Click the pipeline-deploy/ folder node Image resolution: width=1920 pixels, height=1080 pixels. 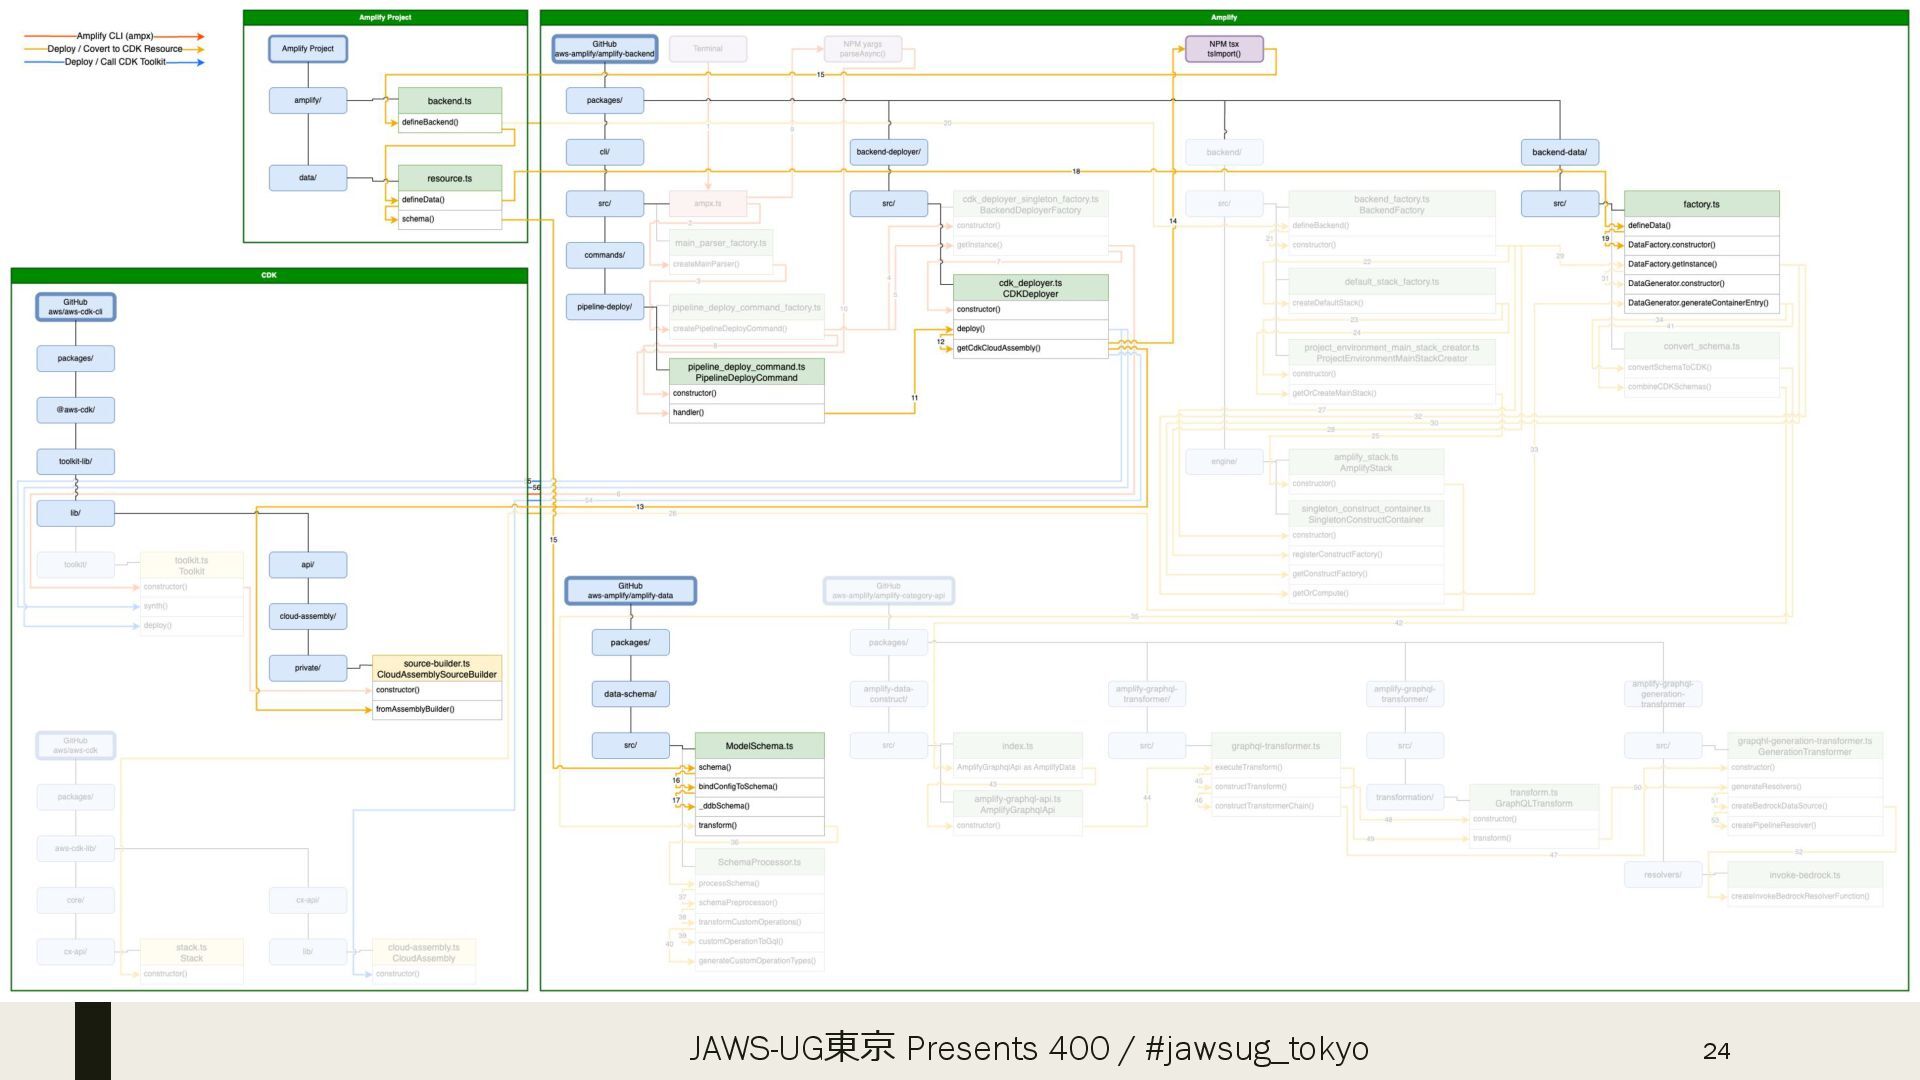coord(604,307)
